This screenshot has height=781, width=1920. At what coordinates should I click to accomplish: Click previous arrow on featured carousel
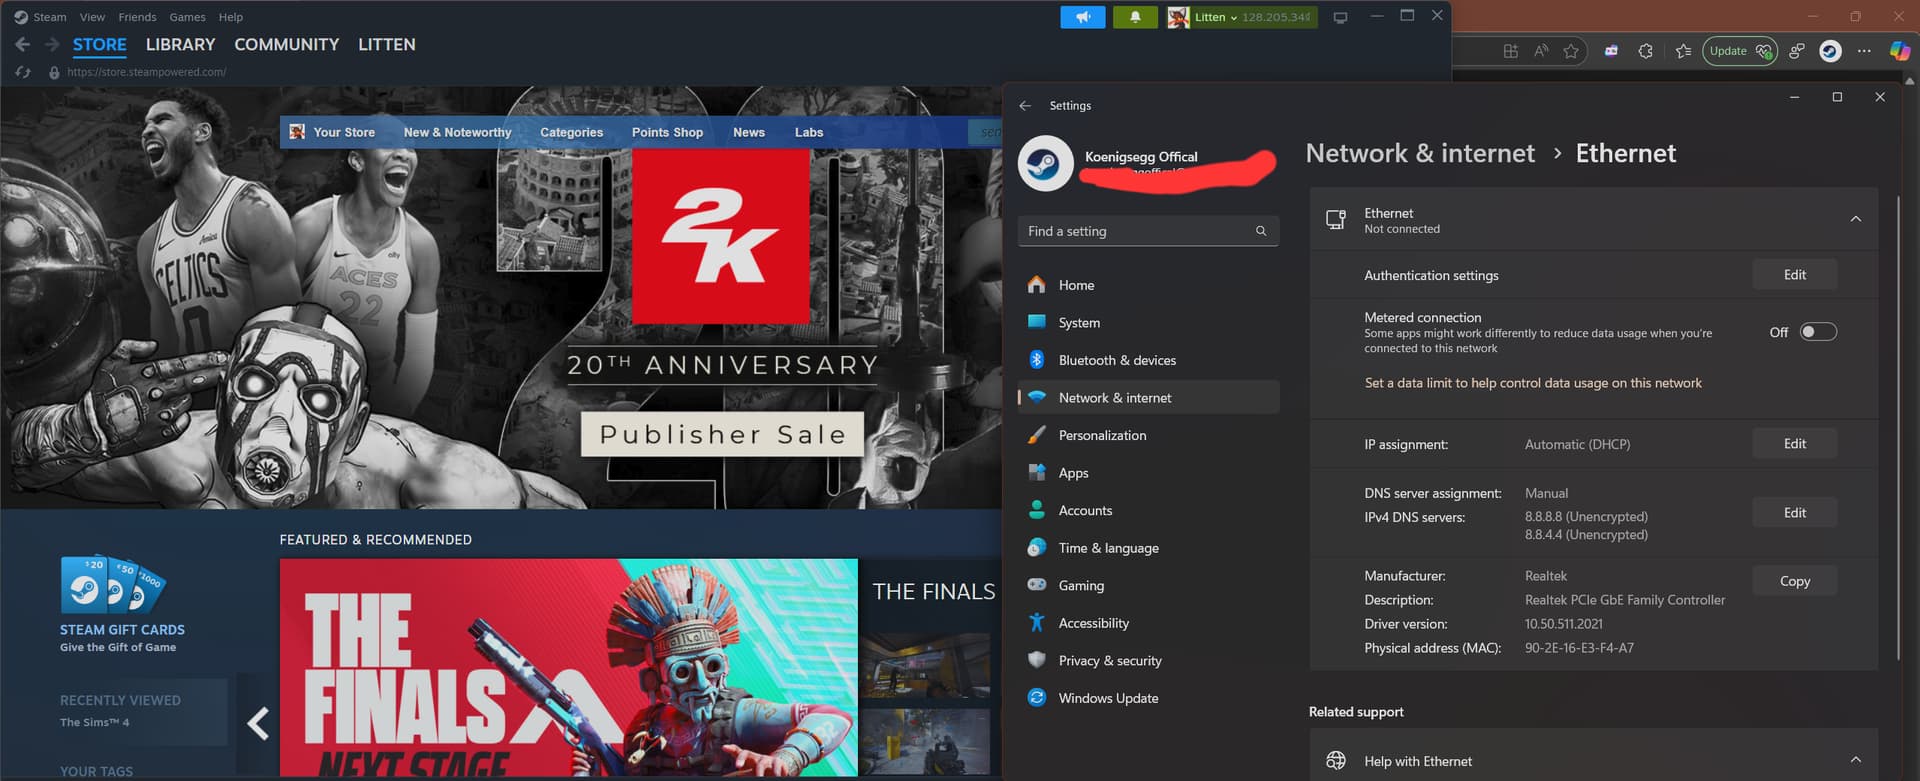[258, 722]
